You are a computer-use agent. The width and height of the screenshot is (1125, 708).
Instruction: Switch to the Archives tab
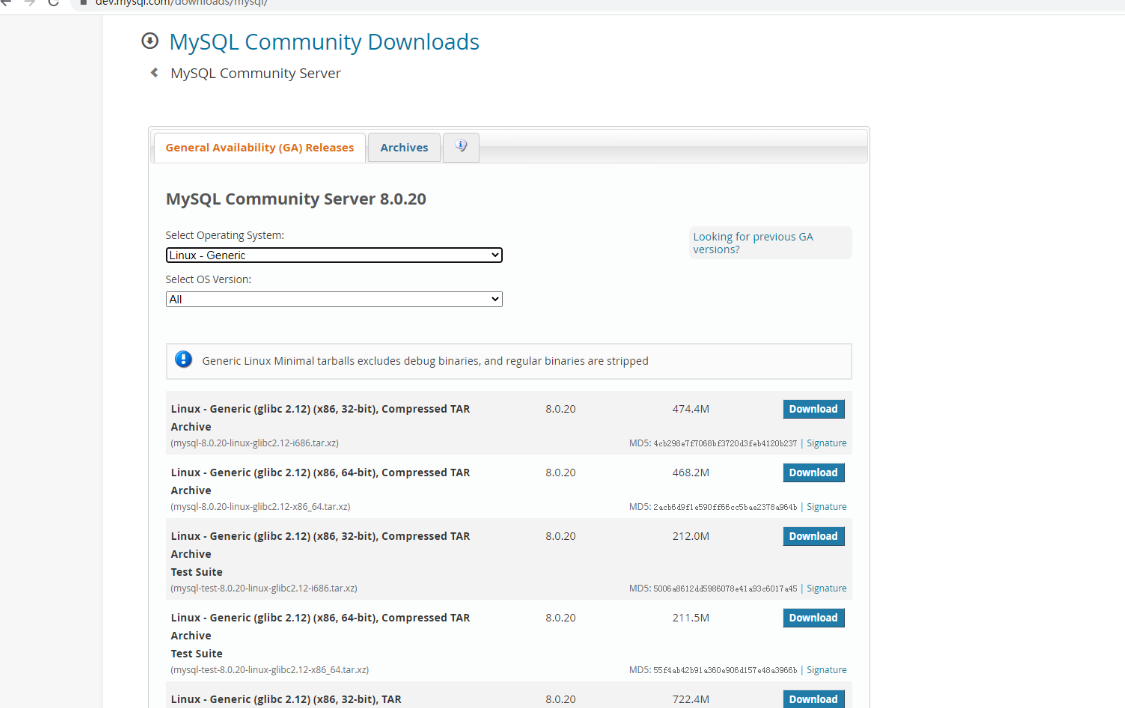[404, 148]
